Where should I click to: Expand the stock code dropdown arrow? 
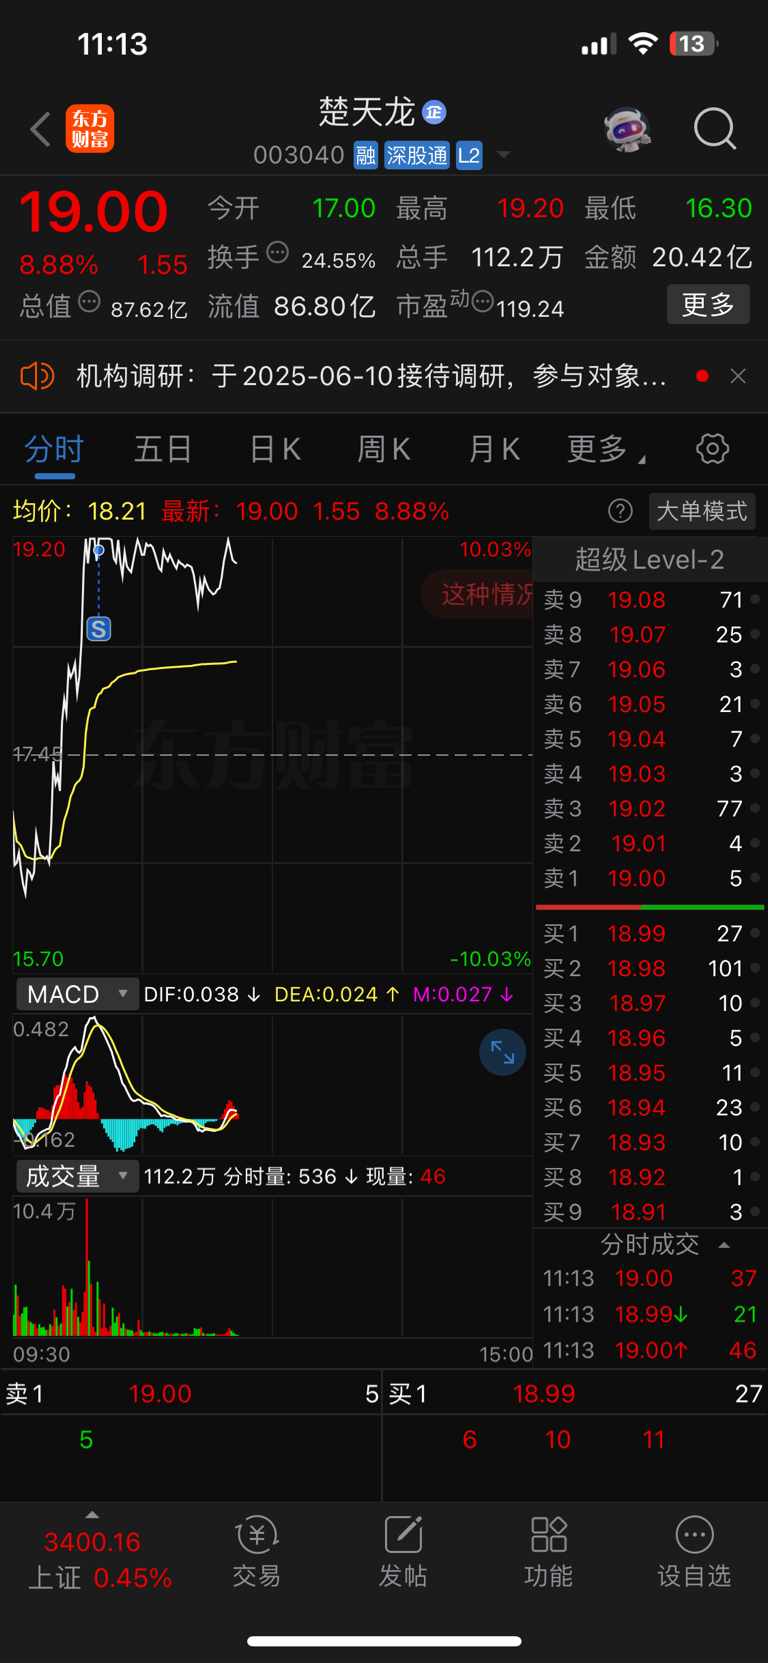[504, 155]
